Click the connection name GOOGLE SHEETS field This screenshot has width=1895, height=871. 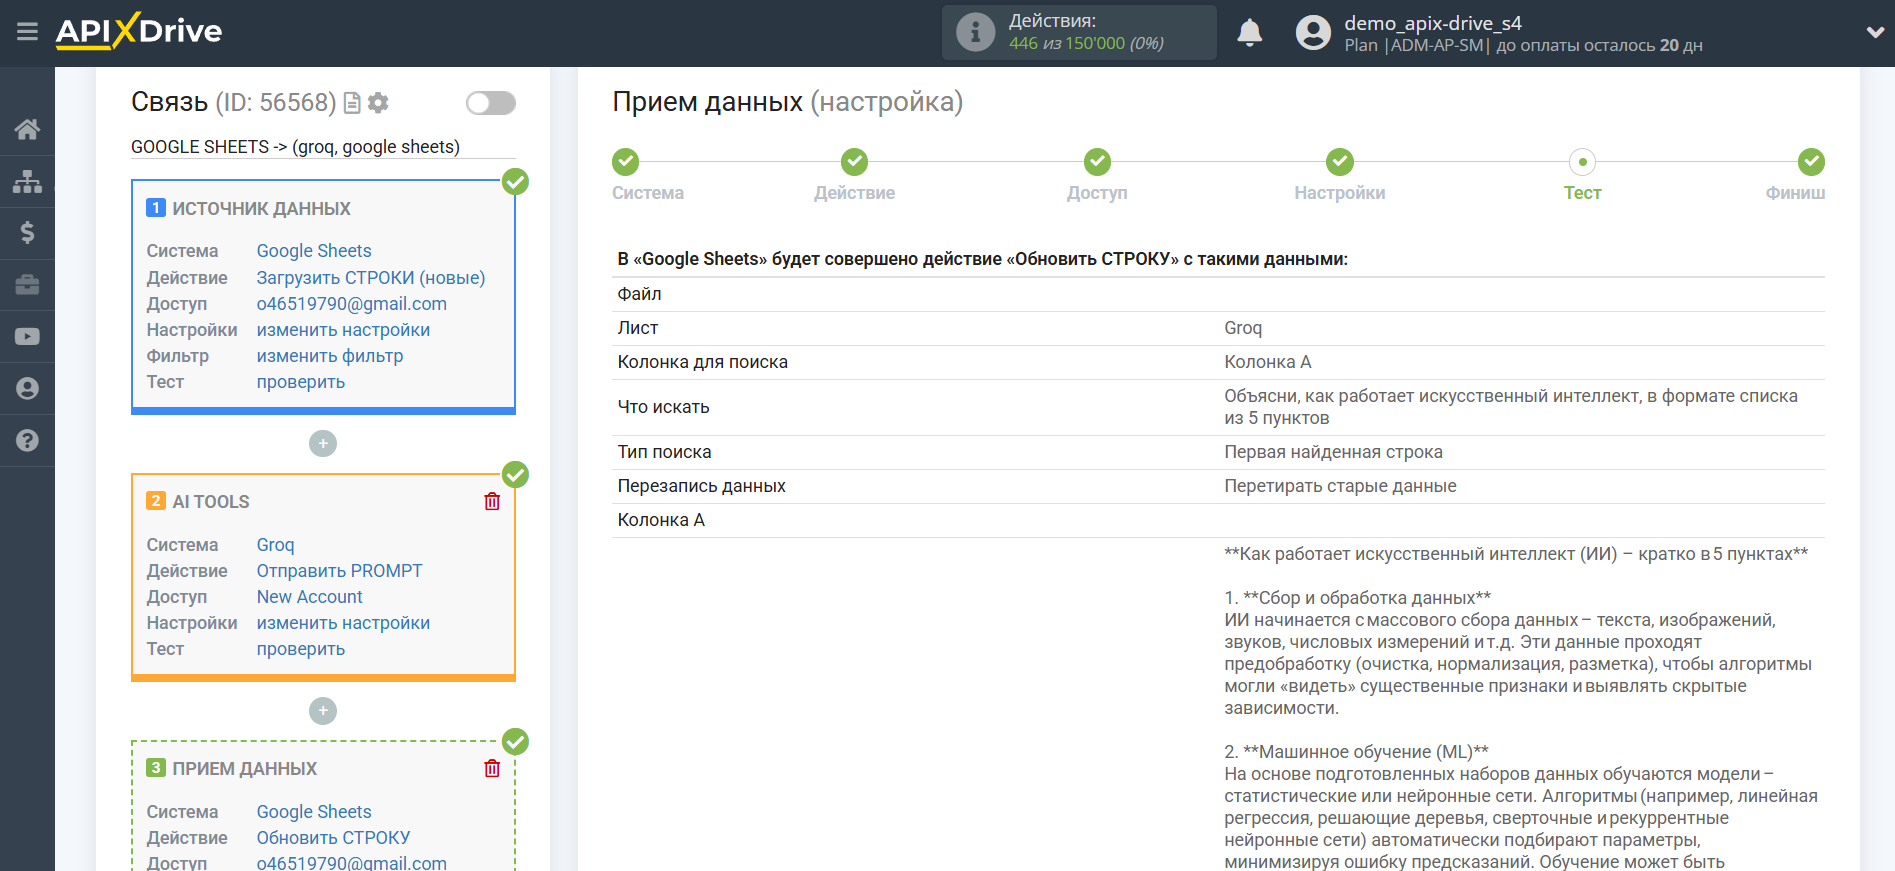click(x=323, y=147)
